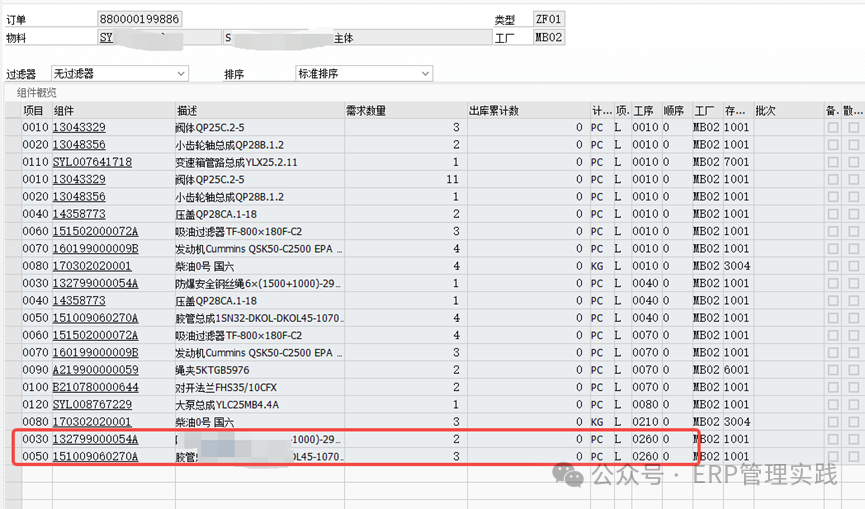Toggle 备 checkbox for row SYL008767229
The height and width of the screenshot is (509, 865).
[832, 404]
